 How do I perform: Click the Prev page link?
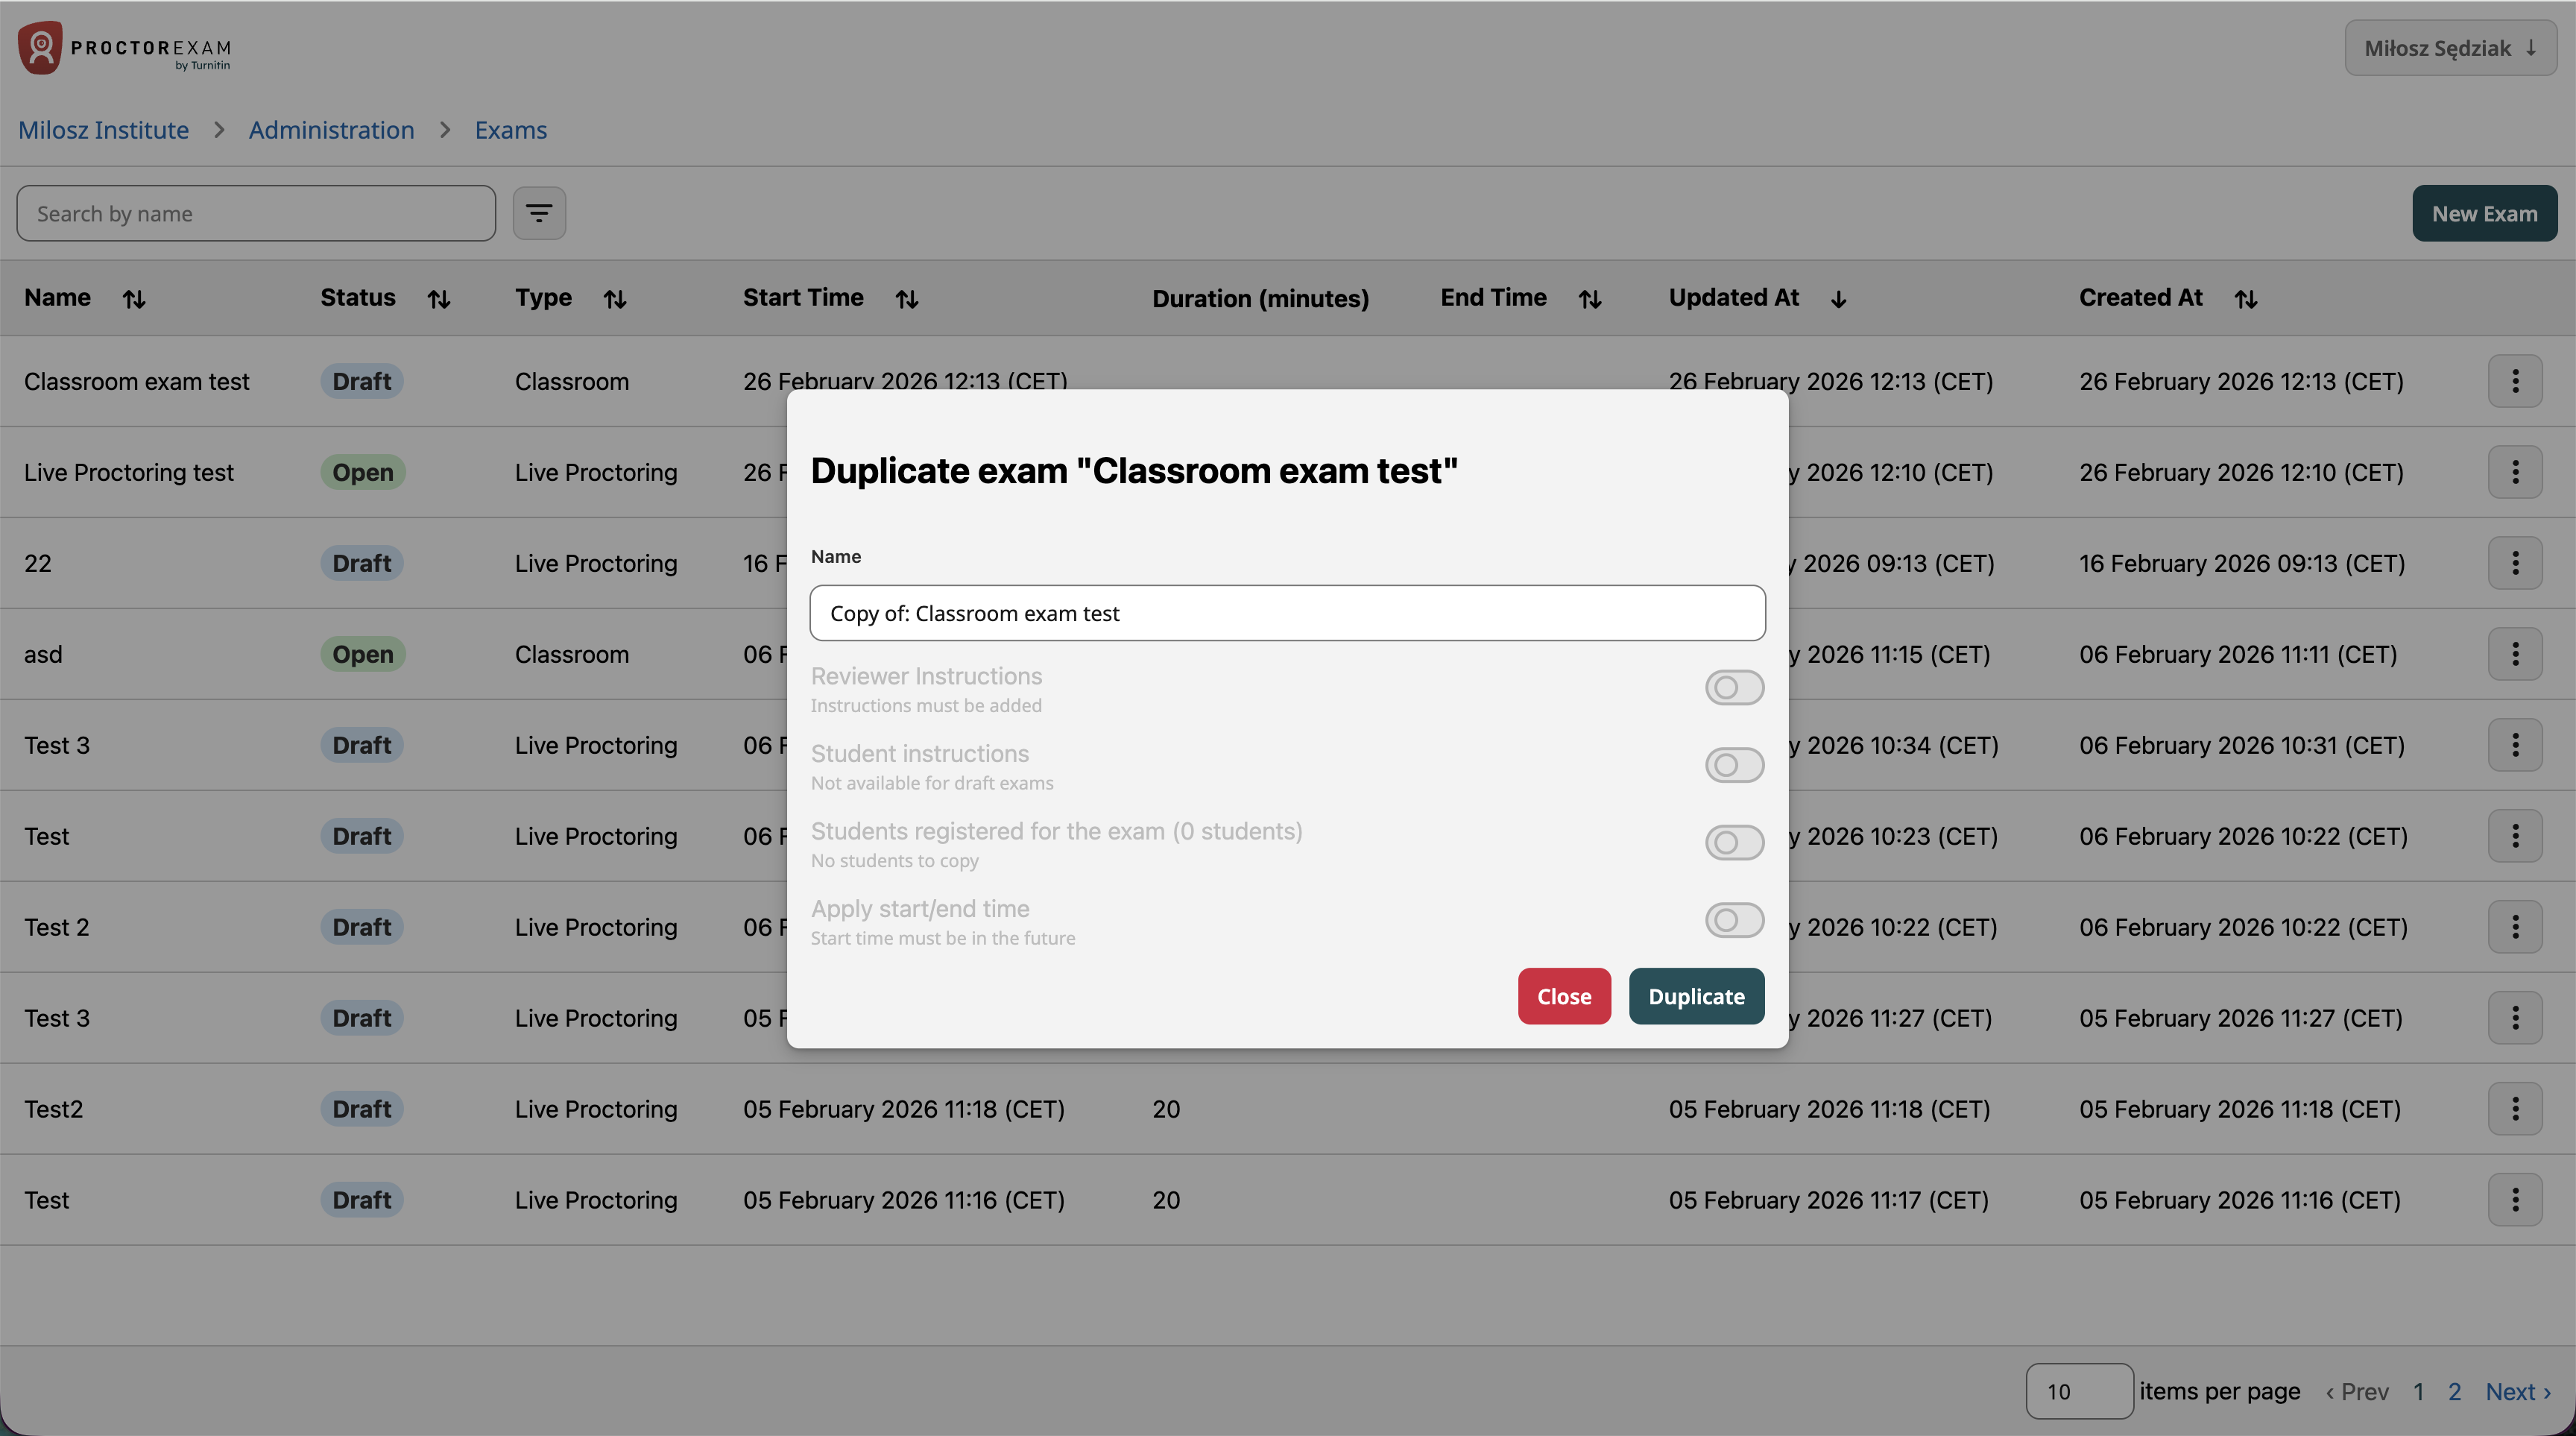[2357, 1392]
